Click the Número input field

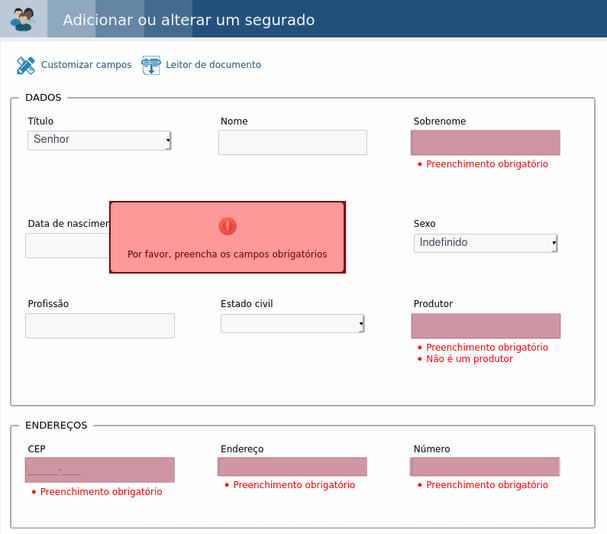(x=485, y=467)
